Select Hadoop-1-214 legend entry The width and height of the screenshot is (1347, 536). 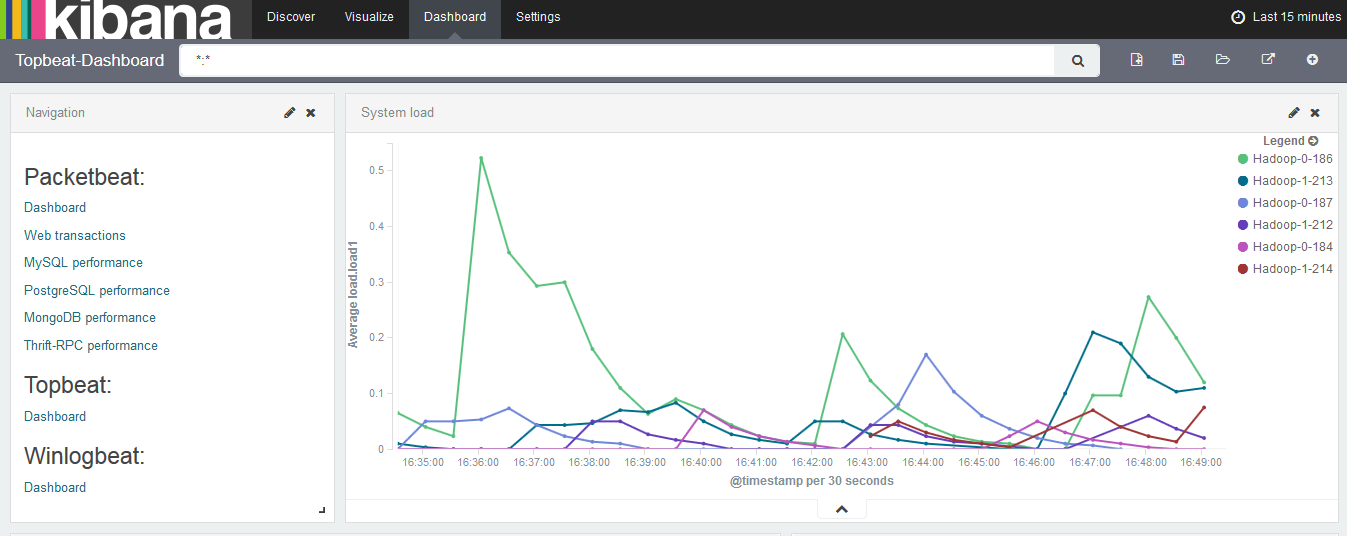[x=1285, y=269]
